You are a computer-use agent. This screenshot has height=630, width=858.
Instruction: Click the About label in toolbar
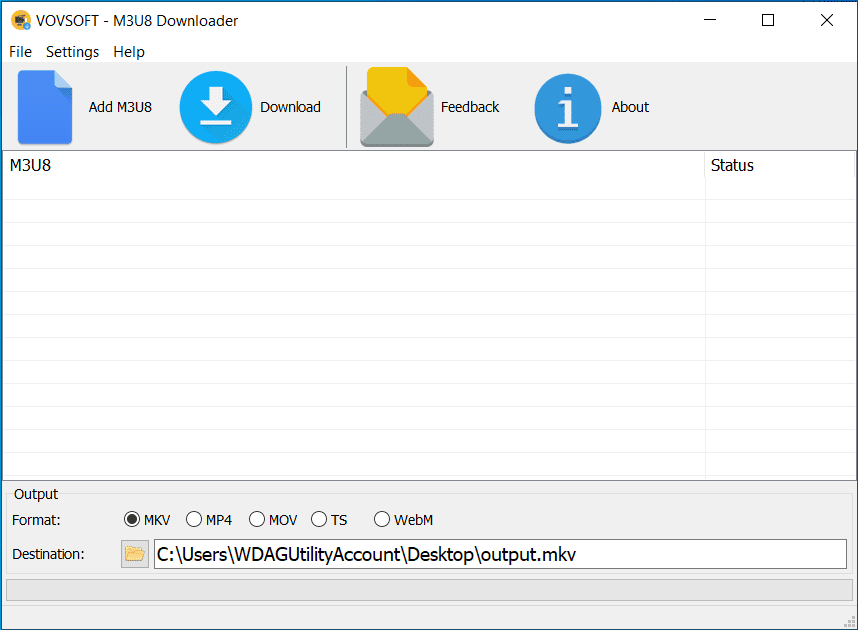630,107
